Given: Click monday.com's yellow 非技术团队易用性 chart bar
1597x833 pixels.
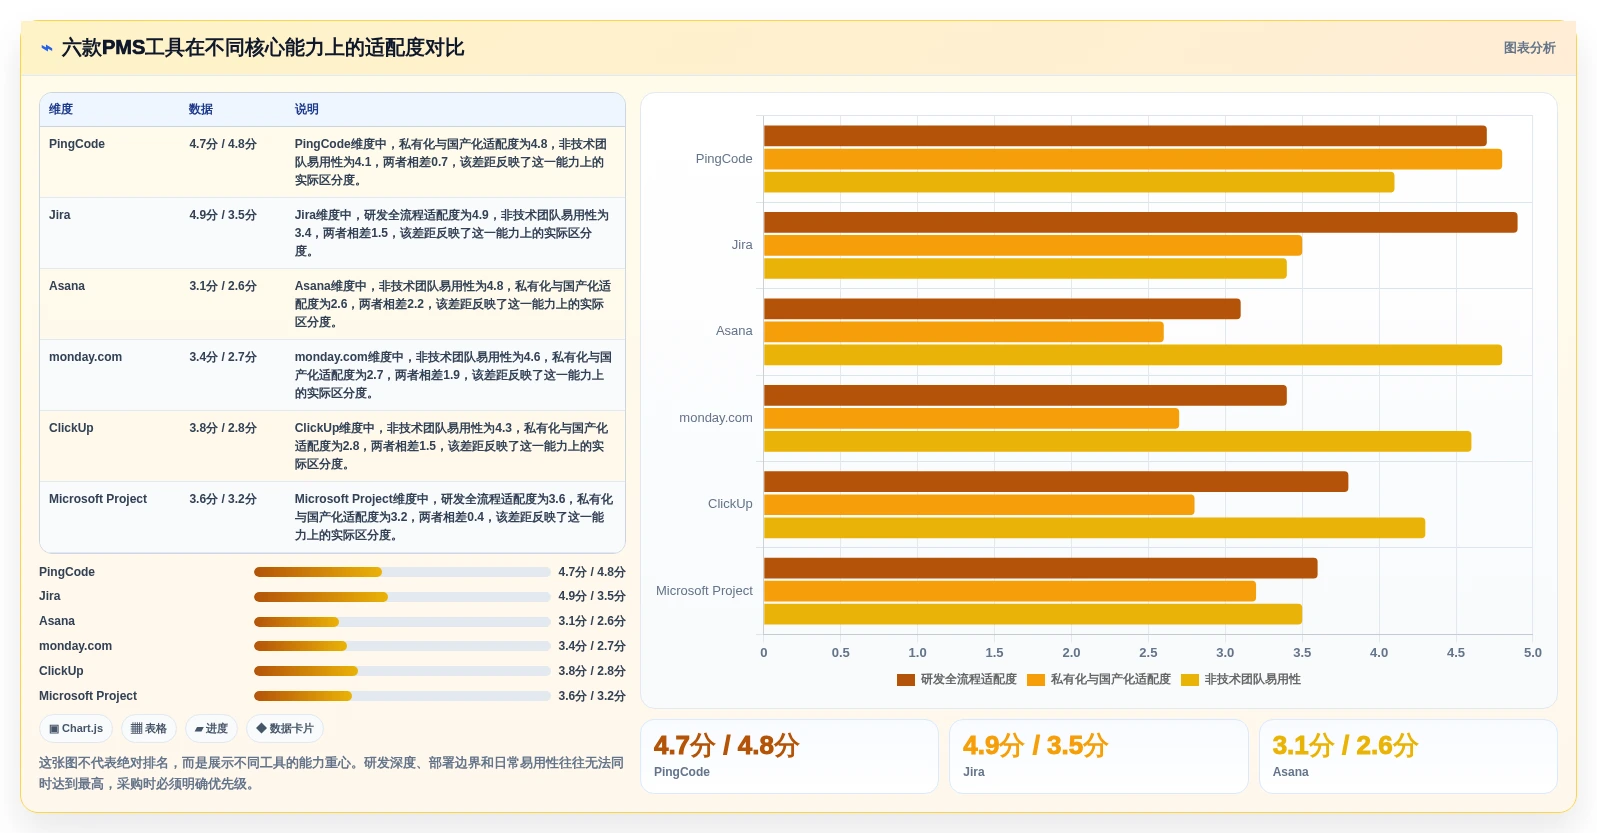Looking at the screenshot, I should point(1117,441).
